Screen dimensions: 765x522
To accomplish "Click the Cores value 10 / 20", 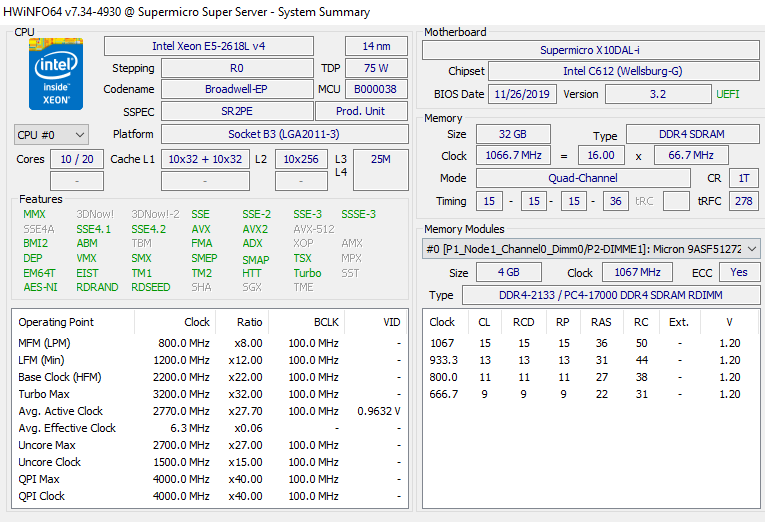I will [x=77, y=159].
